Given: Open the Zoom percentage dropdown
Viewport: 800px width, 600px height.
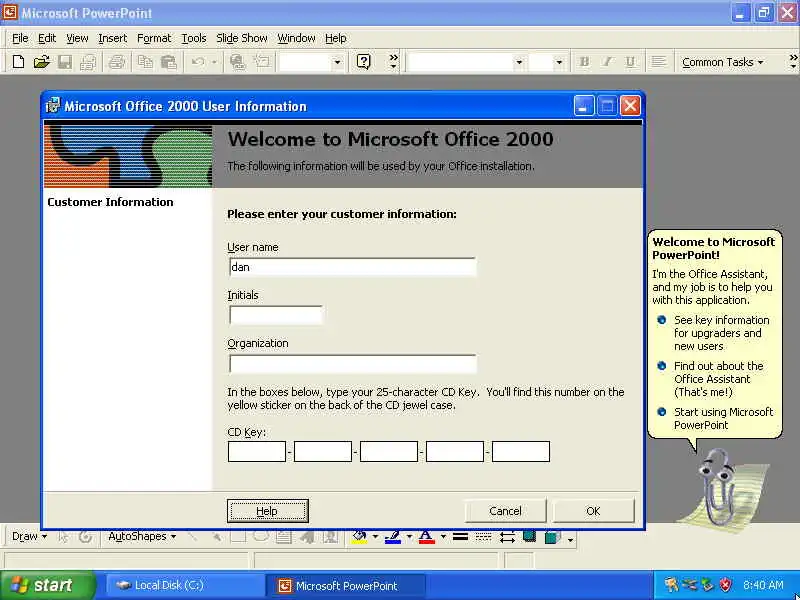Looking at the screenshot, I should [x=337, y=62].
